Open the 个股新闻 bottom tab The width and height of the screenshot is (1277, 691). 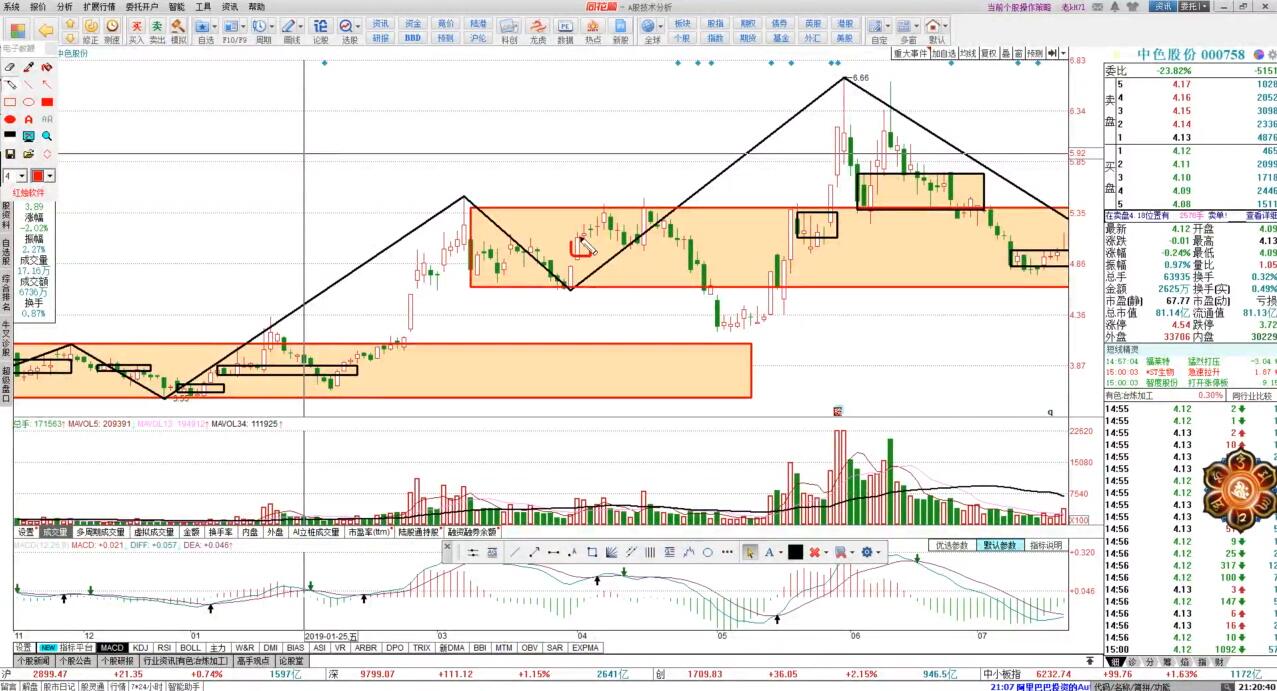[x=33, y=661]
